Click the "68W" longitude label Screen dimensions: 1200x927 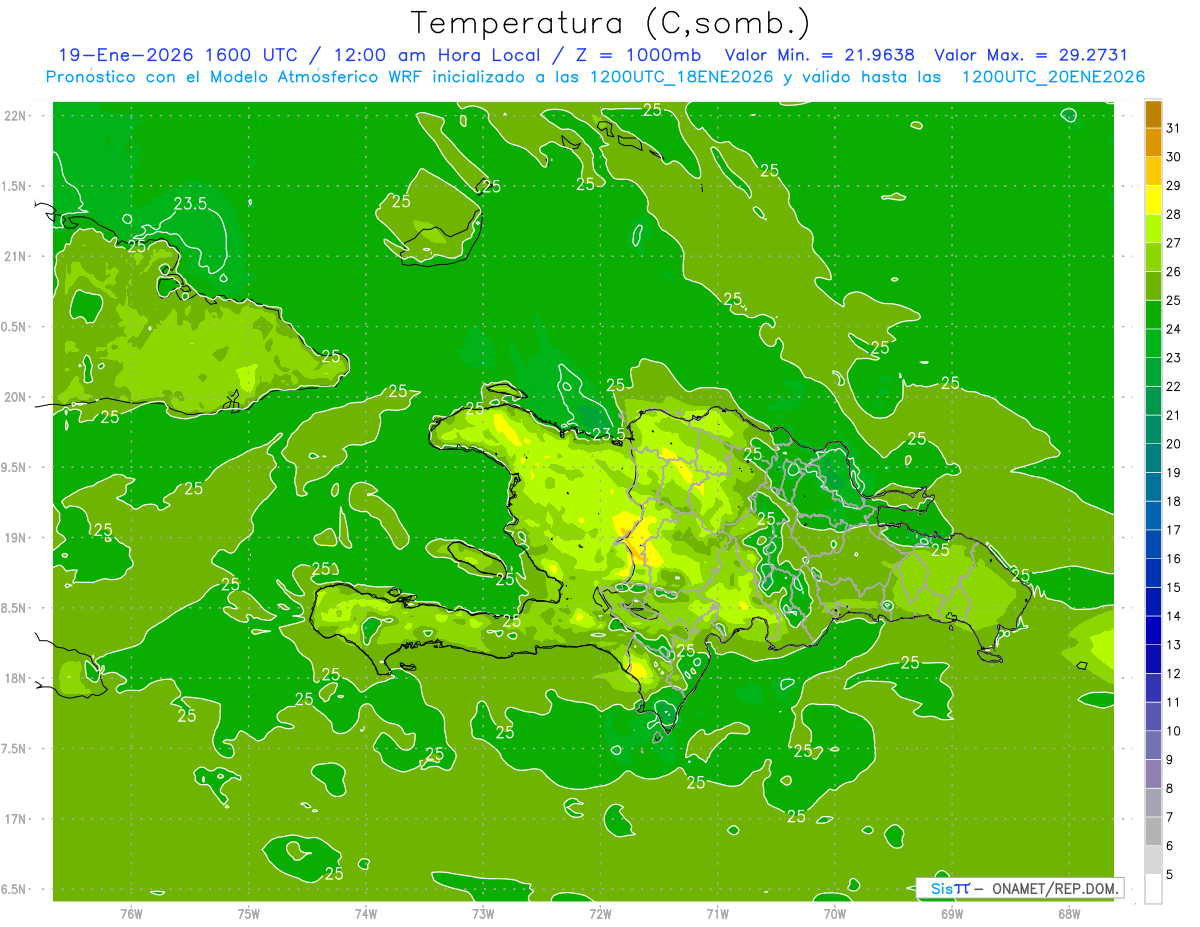[x=1068, y=913]
